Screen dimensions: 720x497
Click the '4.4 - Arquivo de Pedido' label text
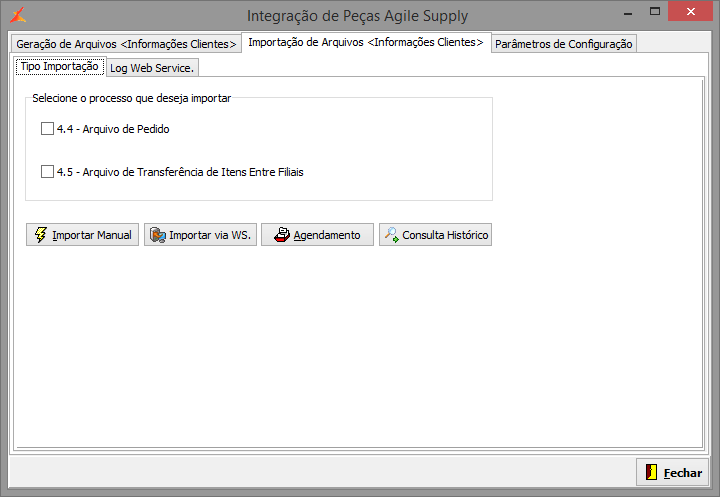point(113,129)
